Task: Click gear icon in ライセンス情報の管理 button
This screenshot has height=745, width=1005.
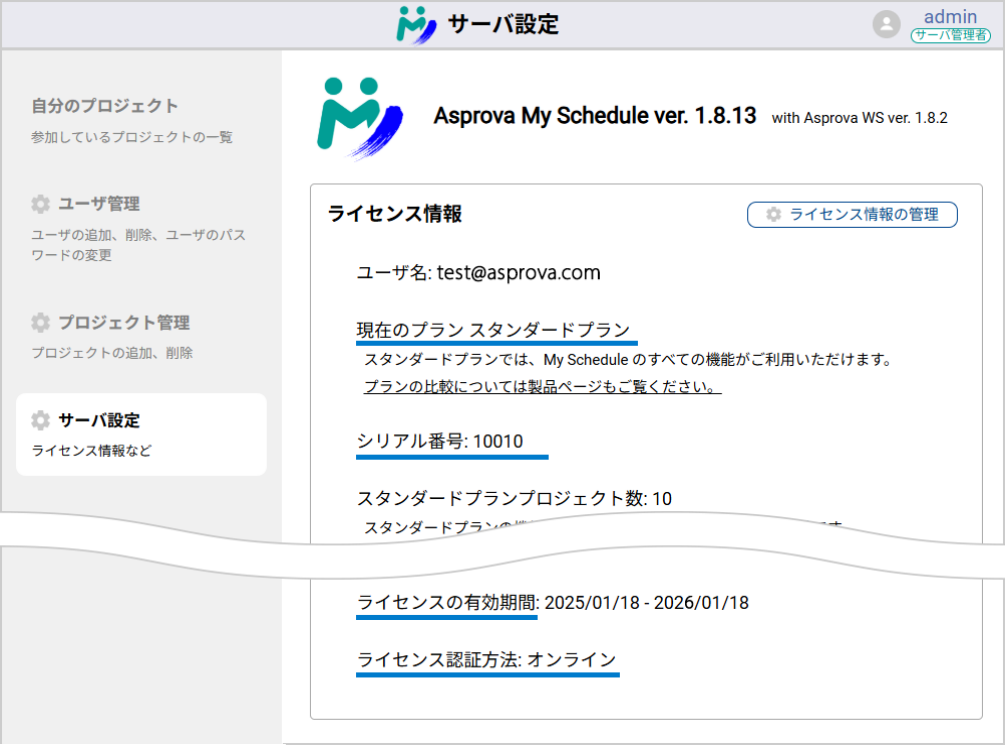Action: pyautogui.click(x=774, y=214)
